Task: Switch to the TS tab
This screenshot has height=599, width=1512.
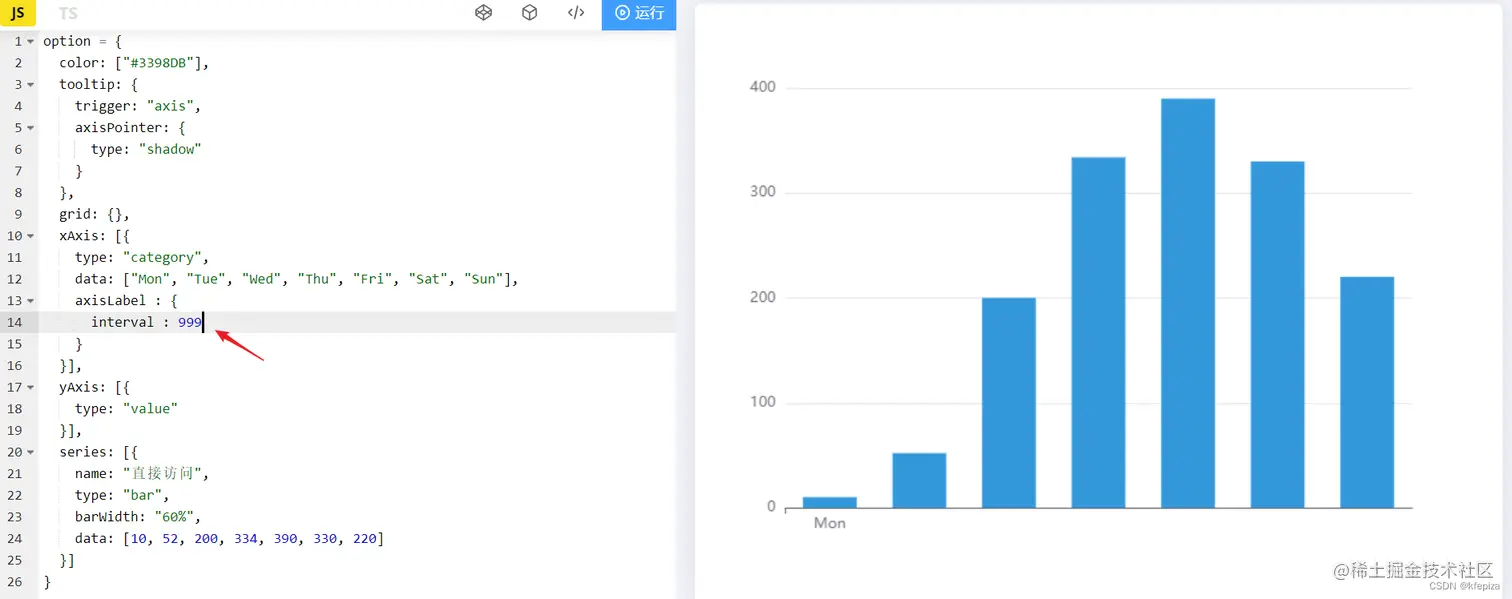Action: click(68, 13)
